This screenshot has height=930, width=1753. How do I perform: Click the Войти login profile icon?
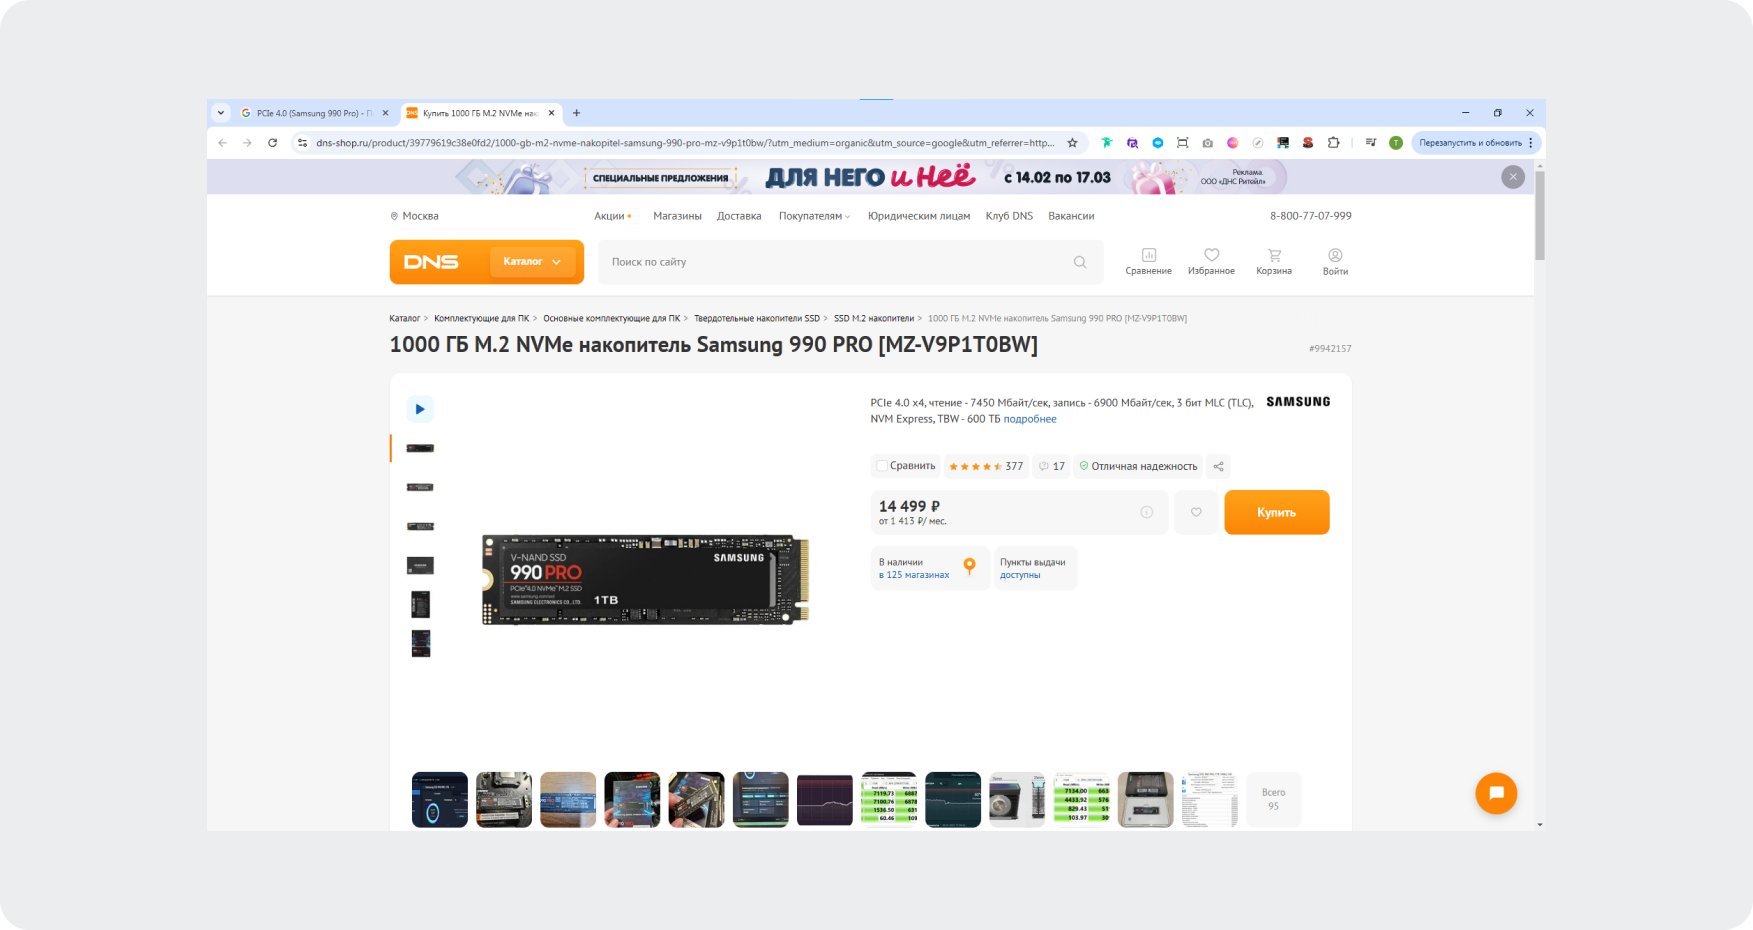[x=1335, y=261]
